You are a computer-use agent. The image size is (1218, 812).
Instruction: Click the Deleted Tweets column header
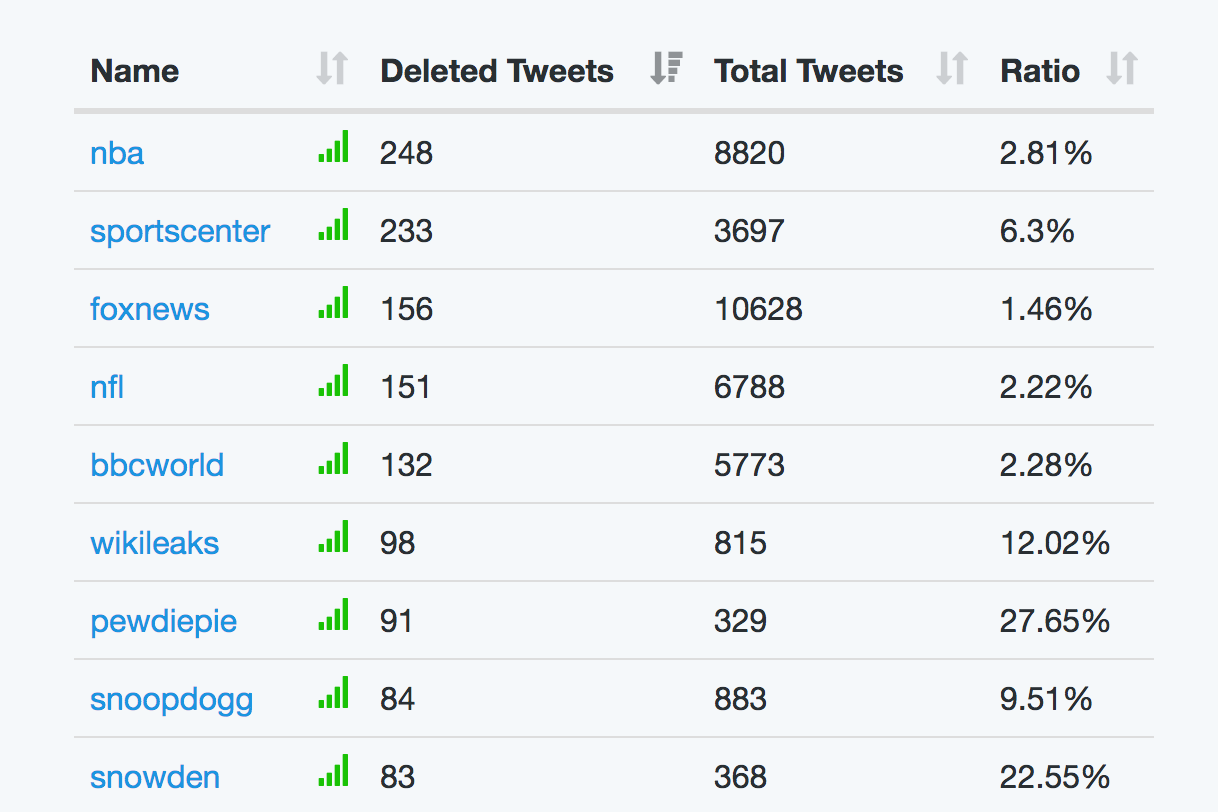click(497, 71)
